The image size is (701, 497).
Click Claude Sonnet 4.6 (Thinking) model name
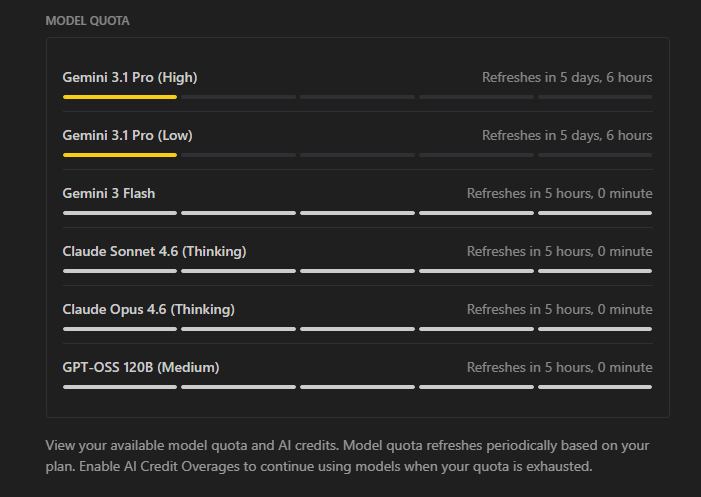pyautogui.click(x=154, y=251)
